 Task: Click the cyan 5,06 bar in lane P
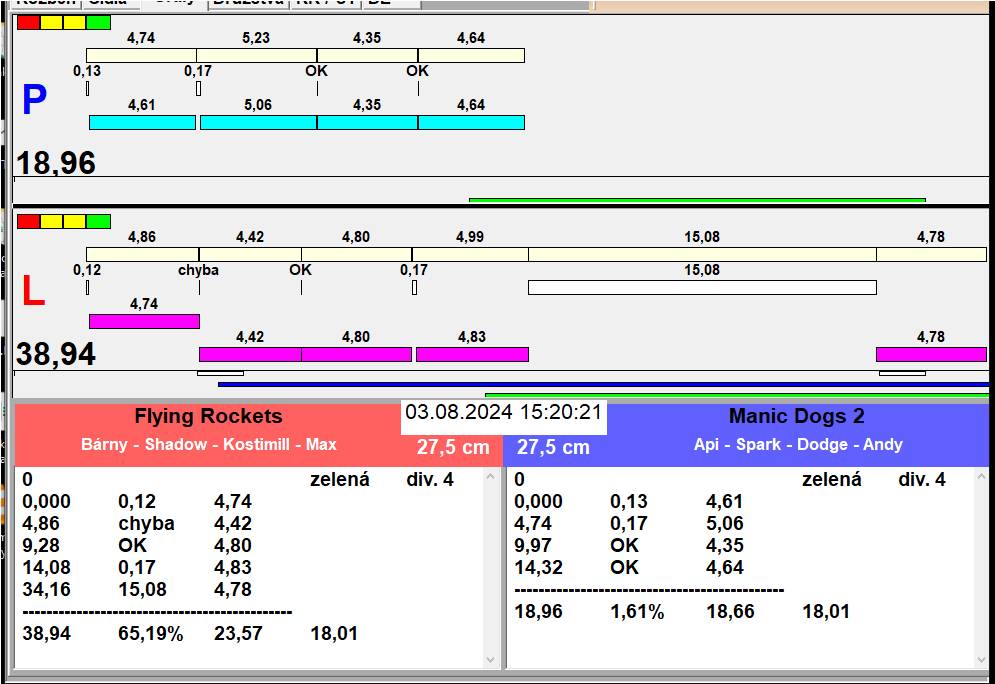point(258,122)
